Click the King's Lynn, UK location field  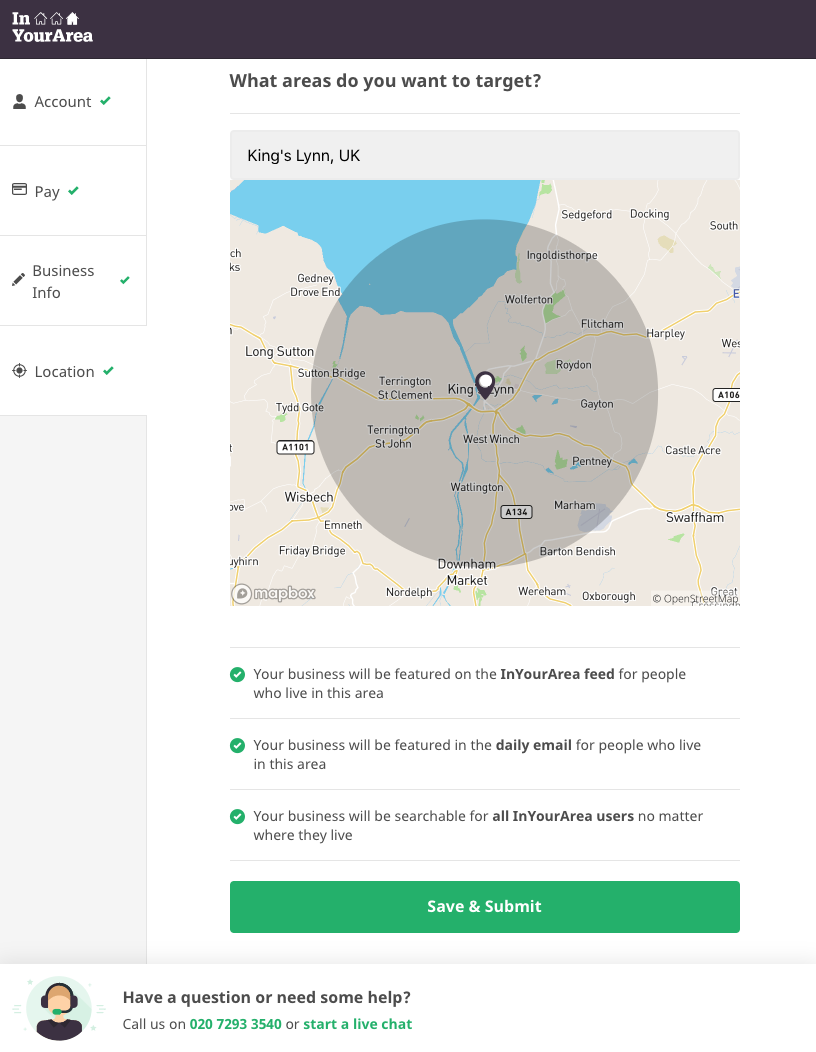(x=484, y=155)
